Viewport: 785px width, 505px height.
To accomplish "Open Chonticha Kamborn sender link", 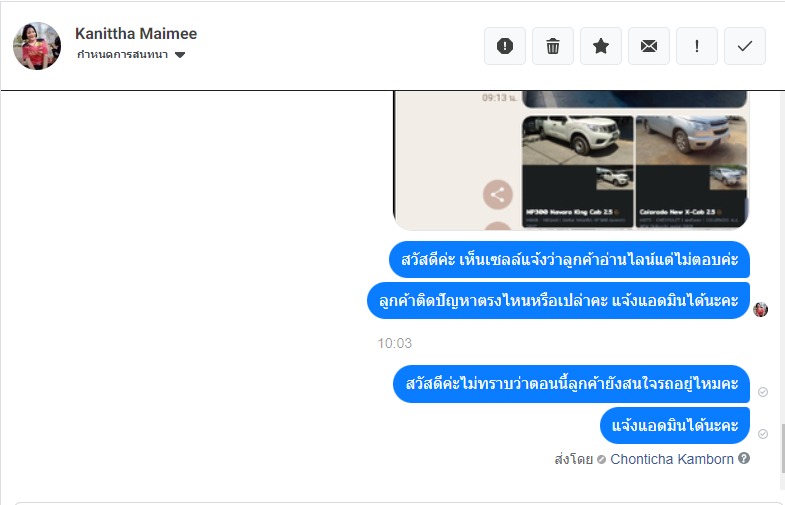I will click(x=672, y=459).
